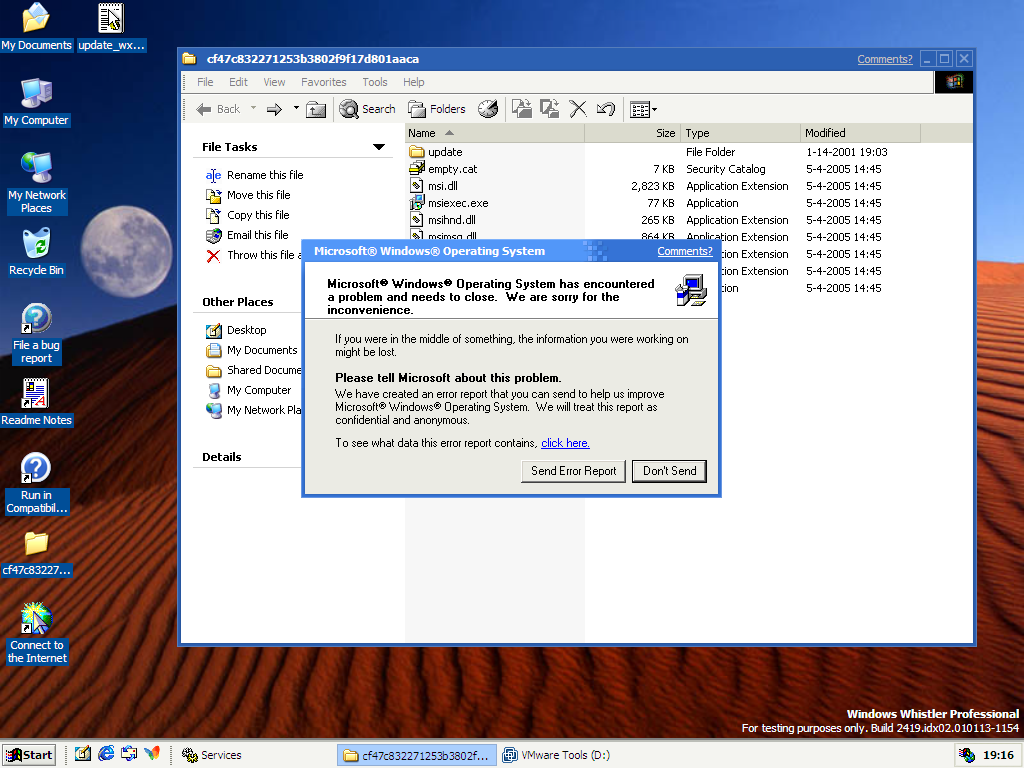1024x768 pixels.
Task: Sort files by the Size column
Action: (632, 133)
